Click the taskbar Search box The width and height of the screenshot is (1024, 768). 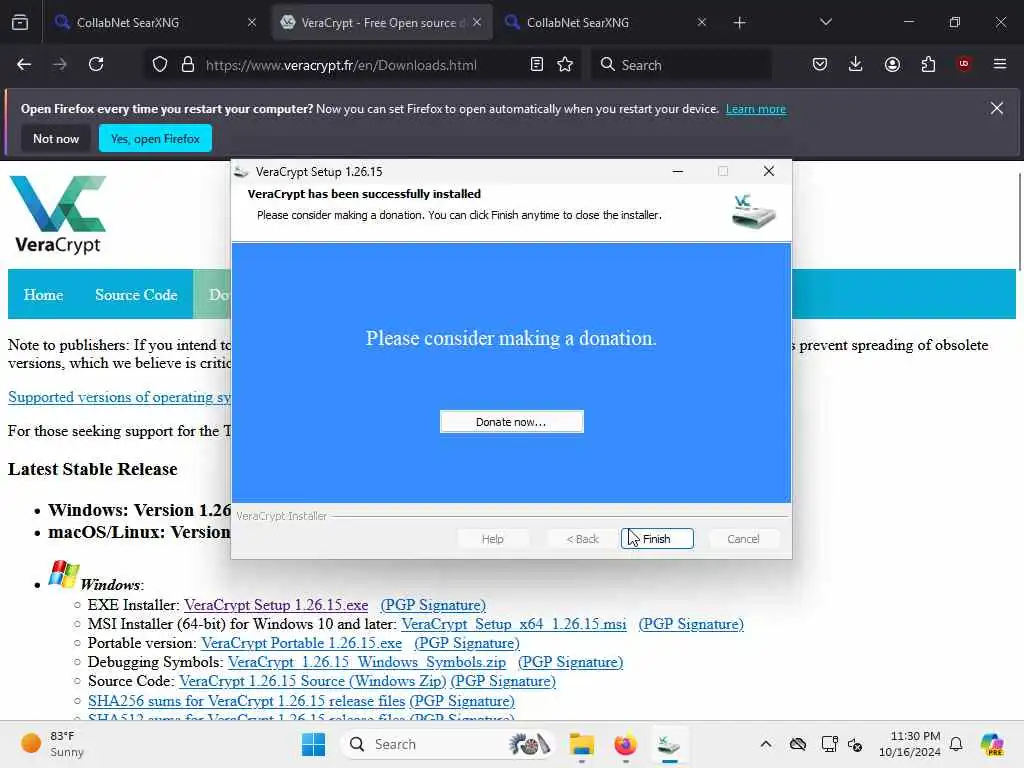tap(449, 744)
